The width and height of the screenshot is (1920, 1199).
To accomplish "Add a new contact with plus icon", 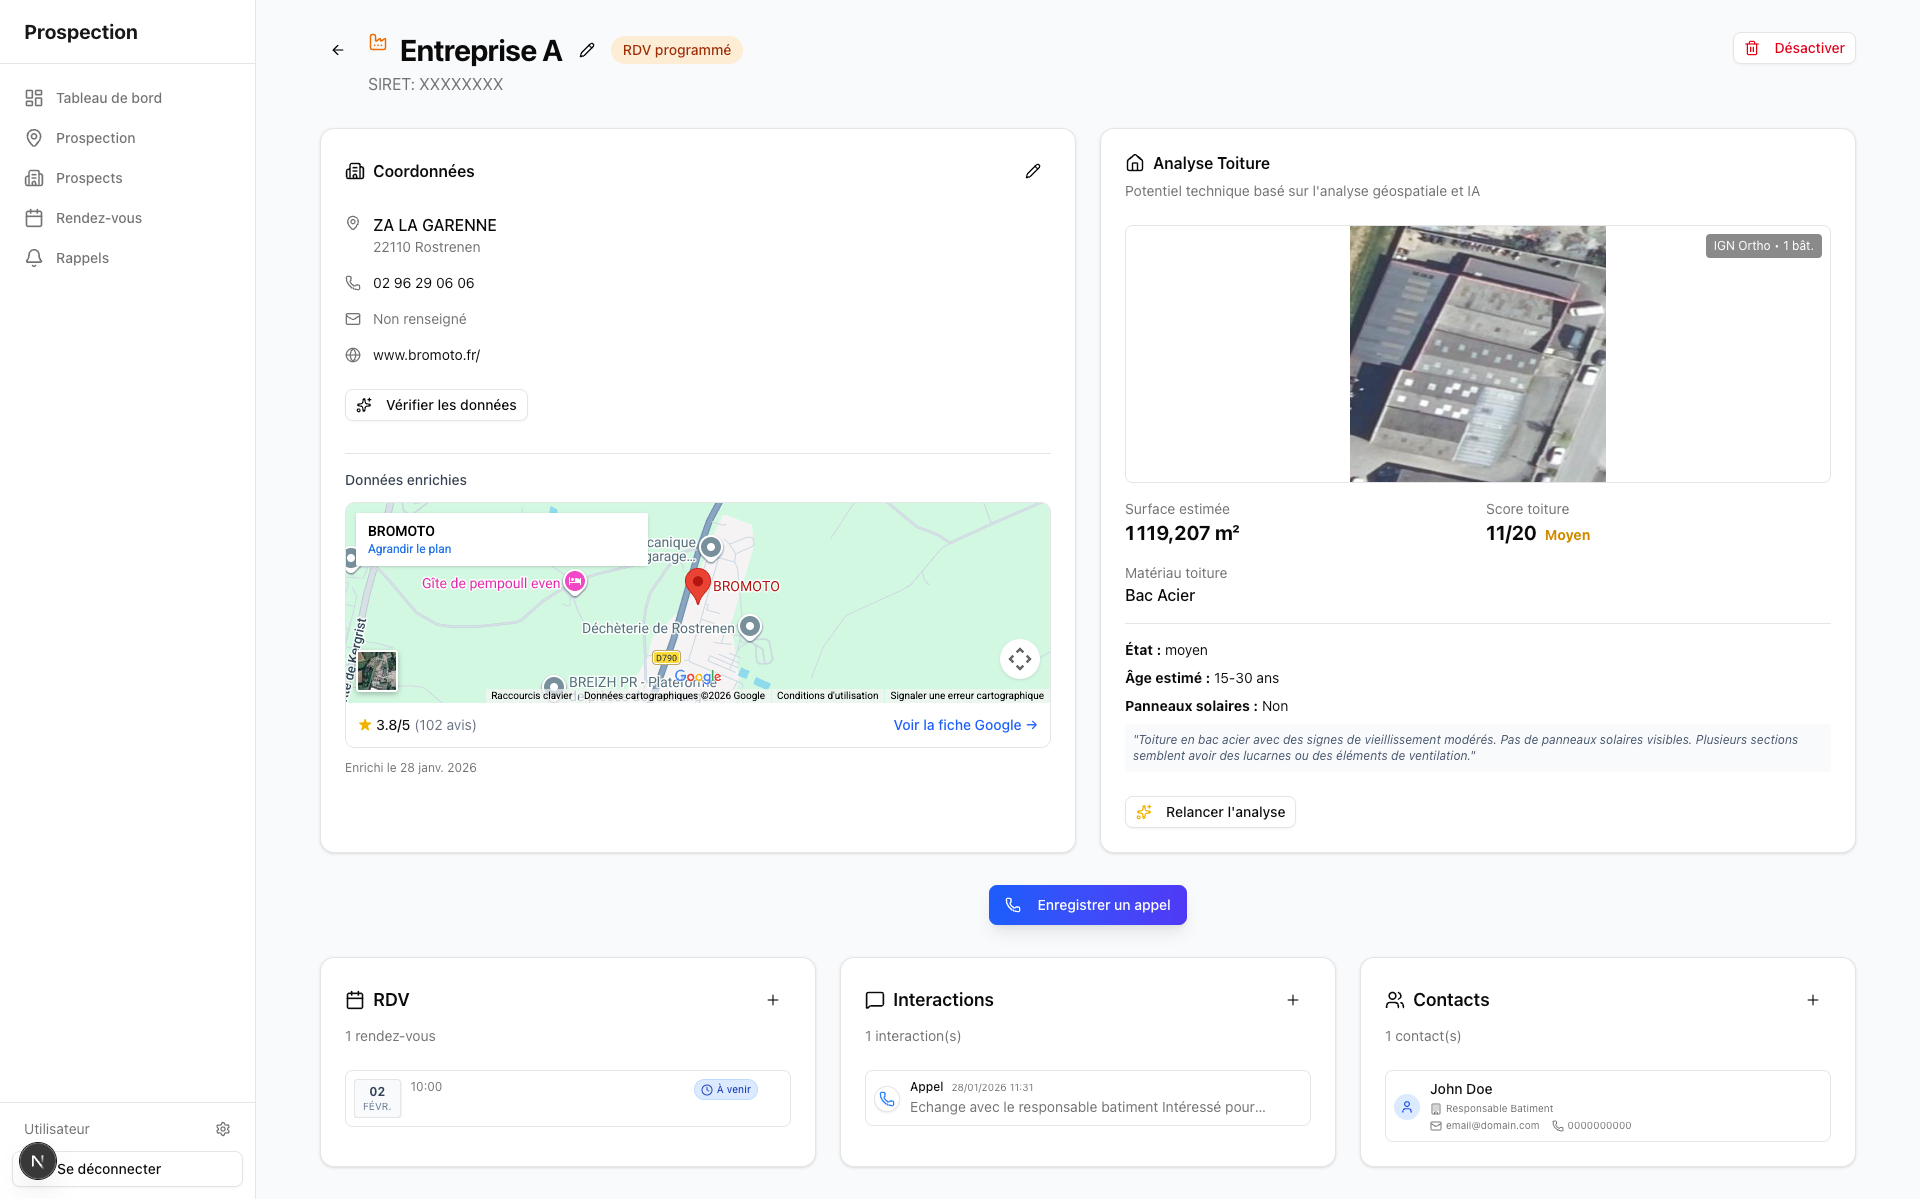I will coord(1813,1000).
